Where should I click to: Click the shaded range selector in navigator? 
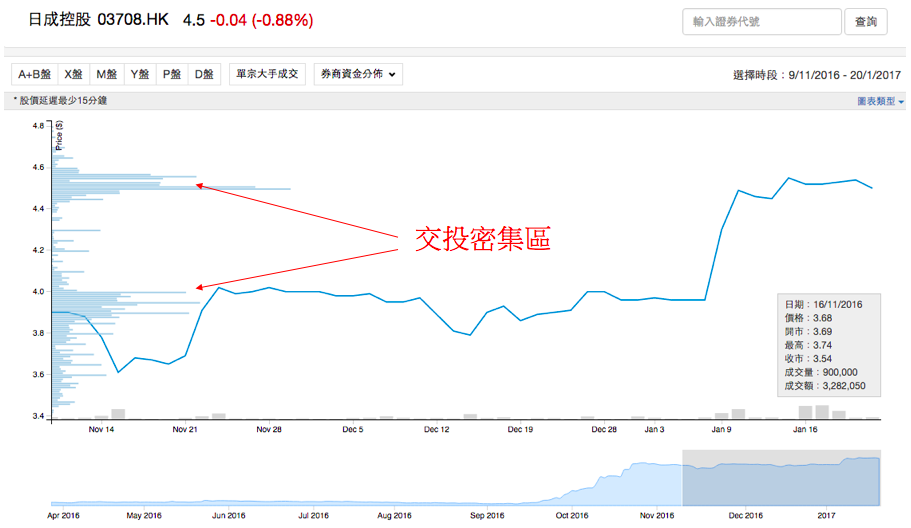tap(781, 478)
